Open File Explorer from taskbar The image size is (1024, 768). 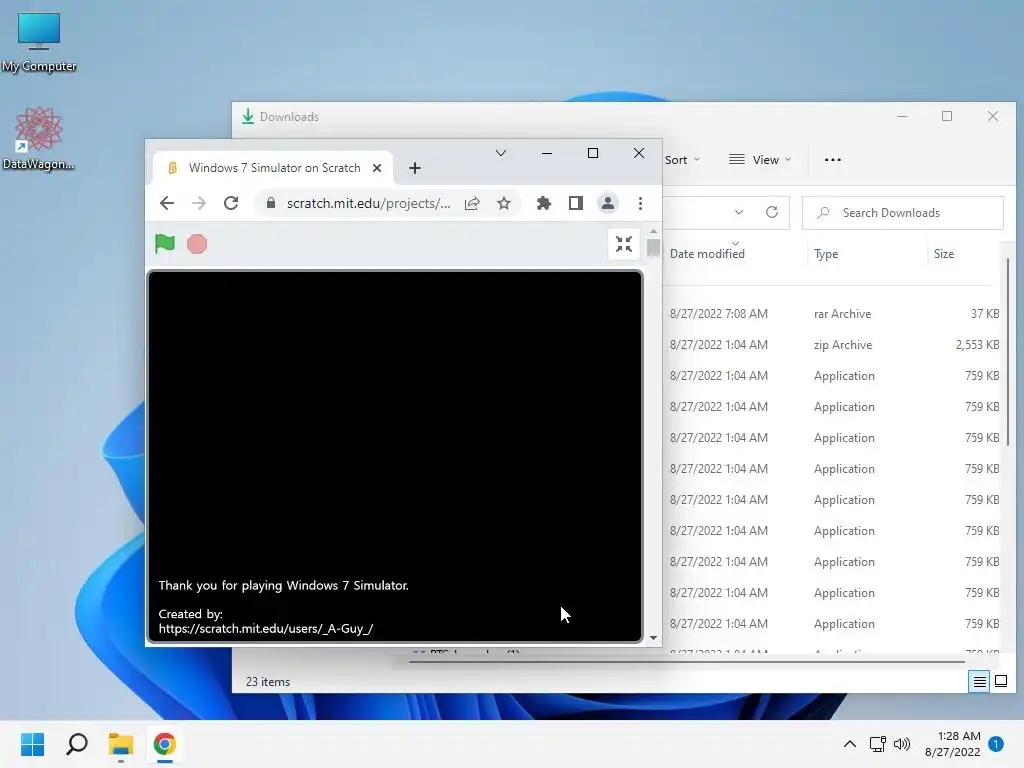[121, 744]
